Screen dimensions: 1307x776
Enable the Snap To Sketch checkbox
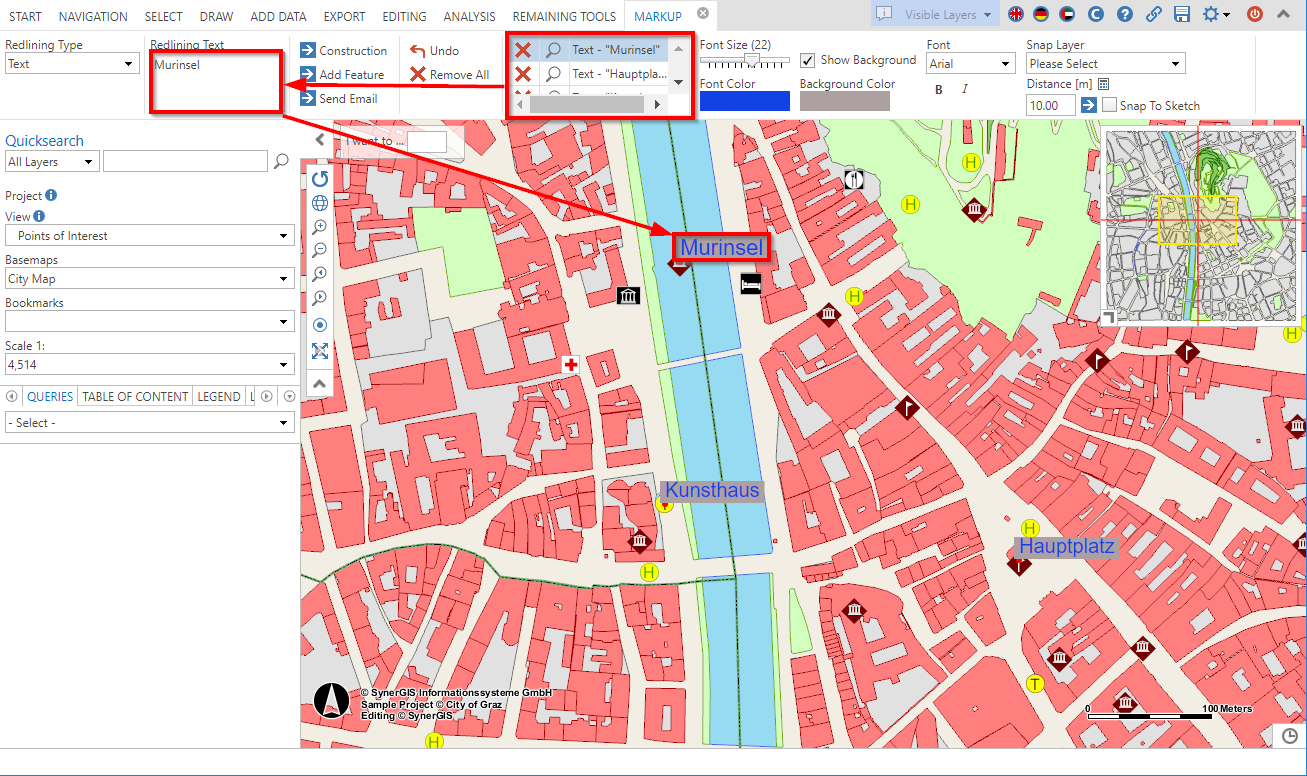click(x=1109, y=106)
